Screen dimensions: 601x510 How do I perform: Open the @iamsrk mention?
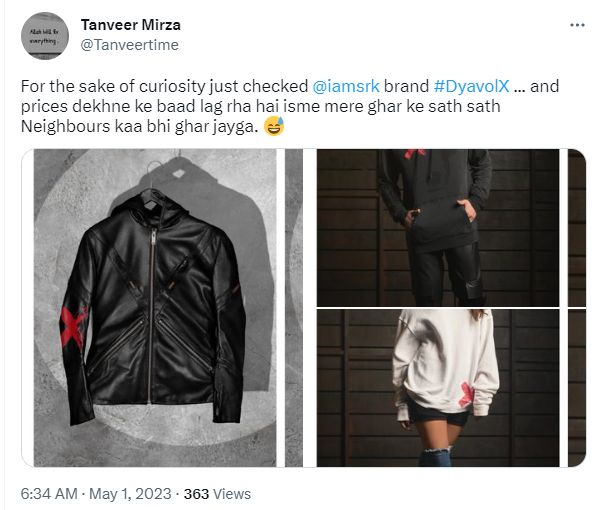346,86
